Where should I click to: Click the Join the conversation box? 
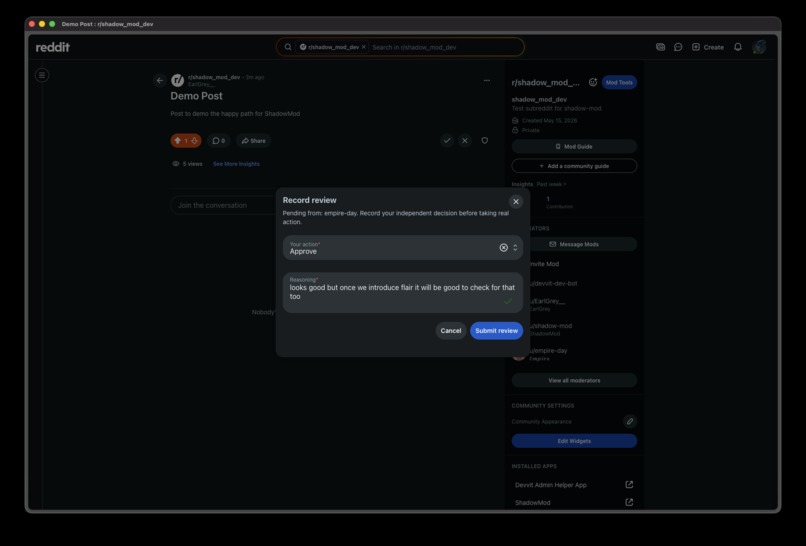click(224, 205)
